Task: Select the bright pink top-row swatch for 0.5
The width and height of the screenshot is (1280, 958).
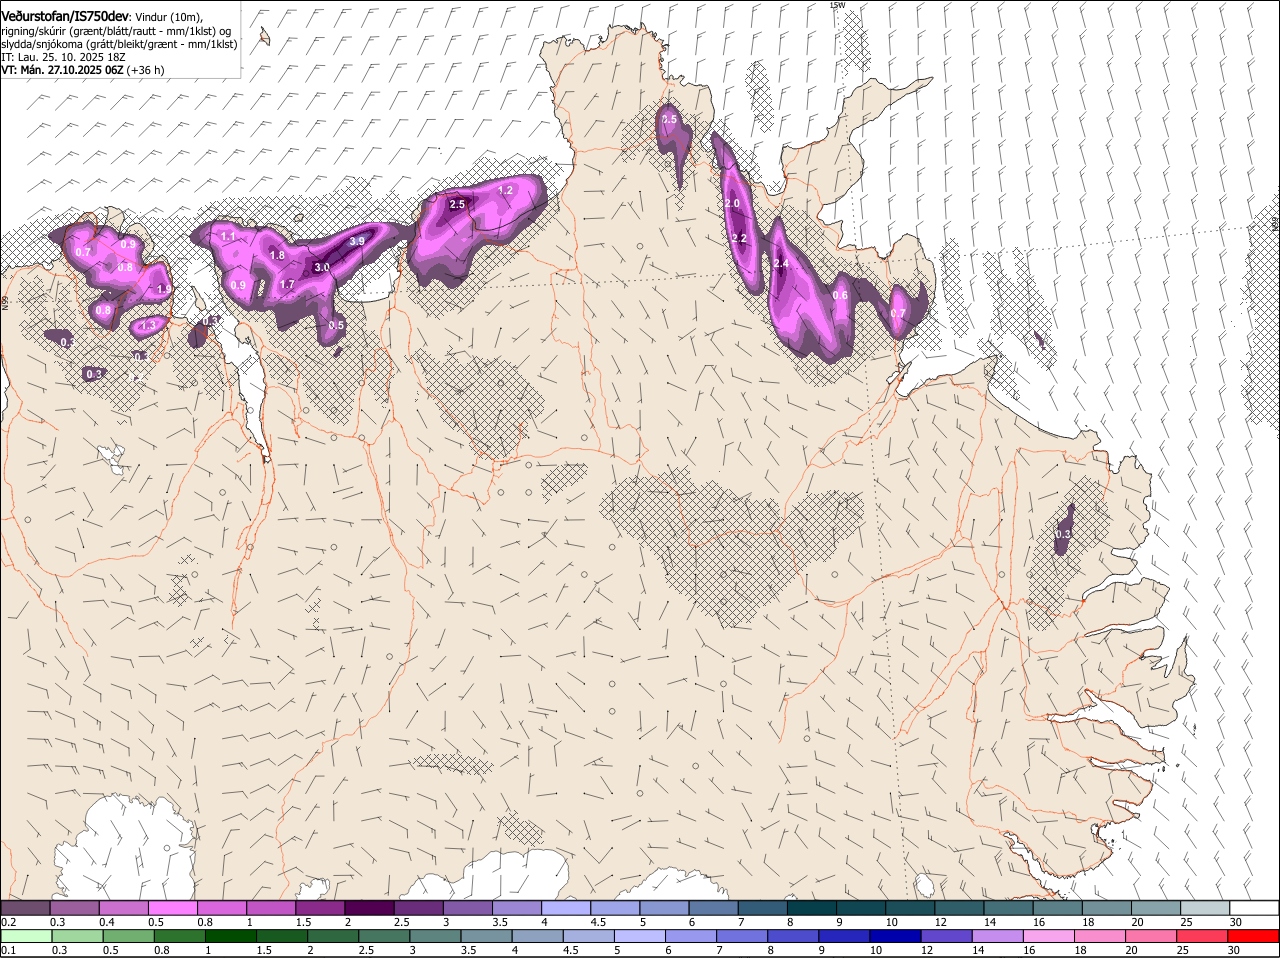Action: (x=173, y=907)
